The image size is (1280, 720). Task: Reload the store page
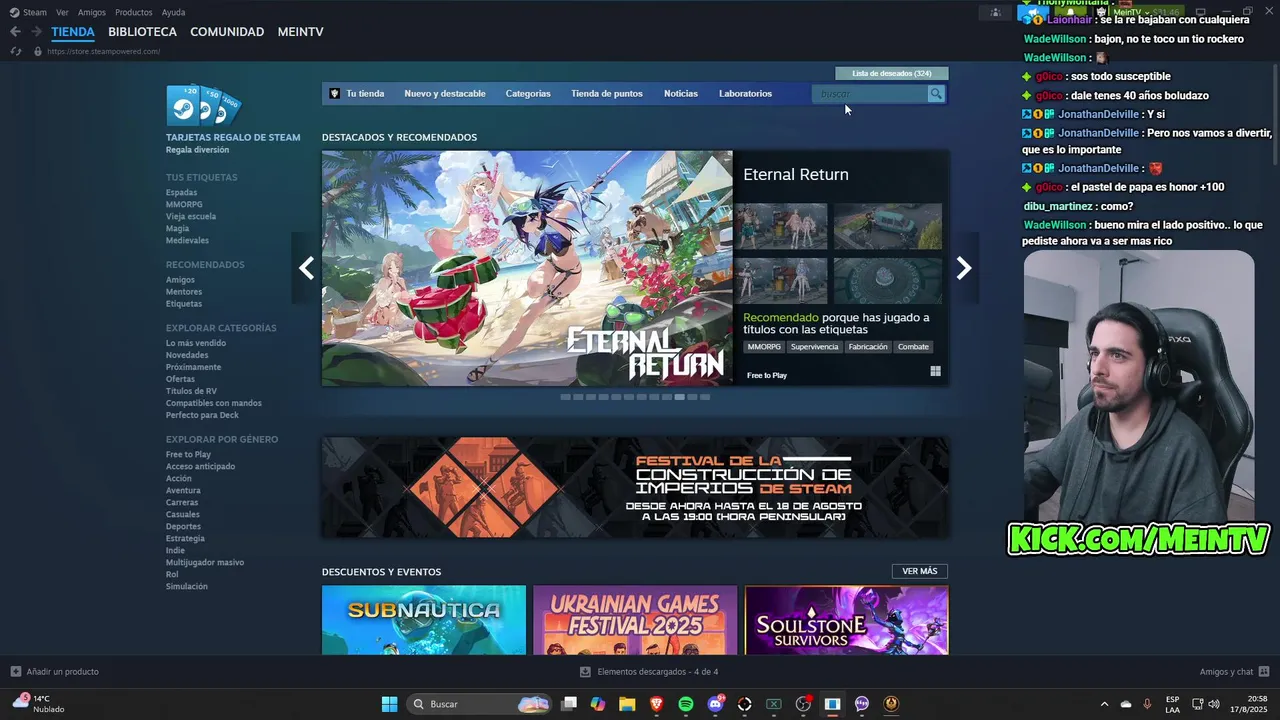click(x=15, y=51)
